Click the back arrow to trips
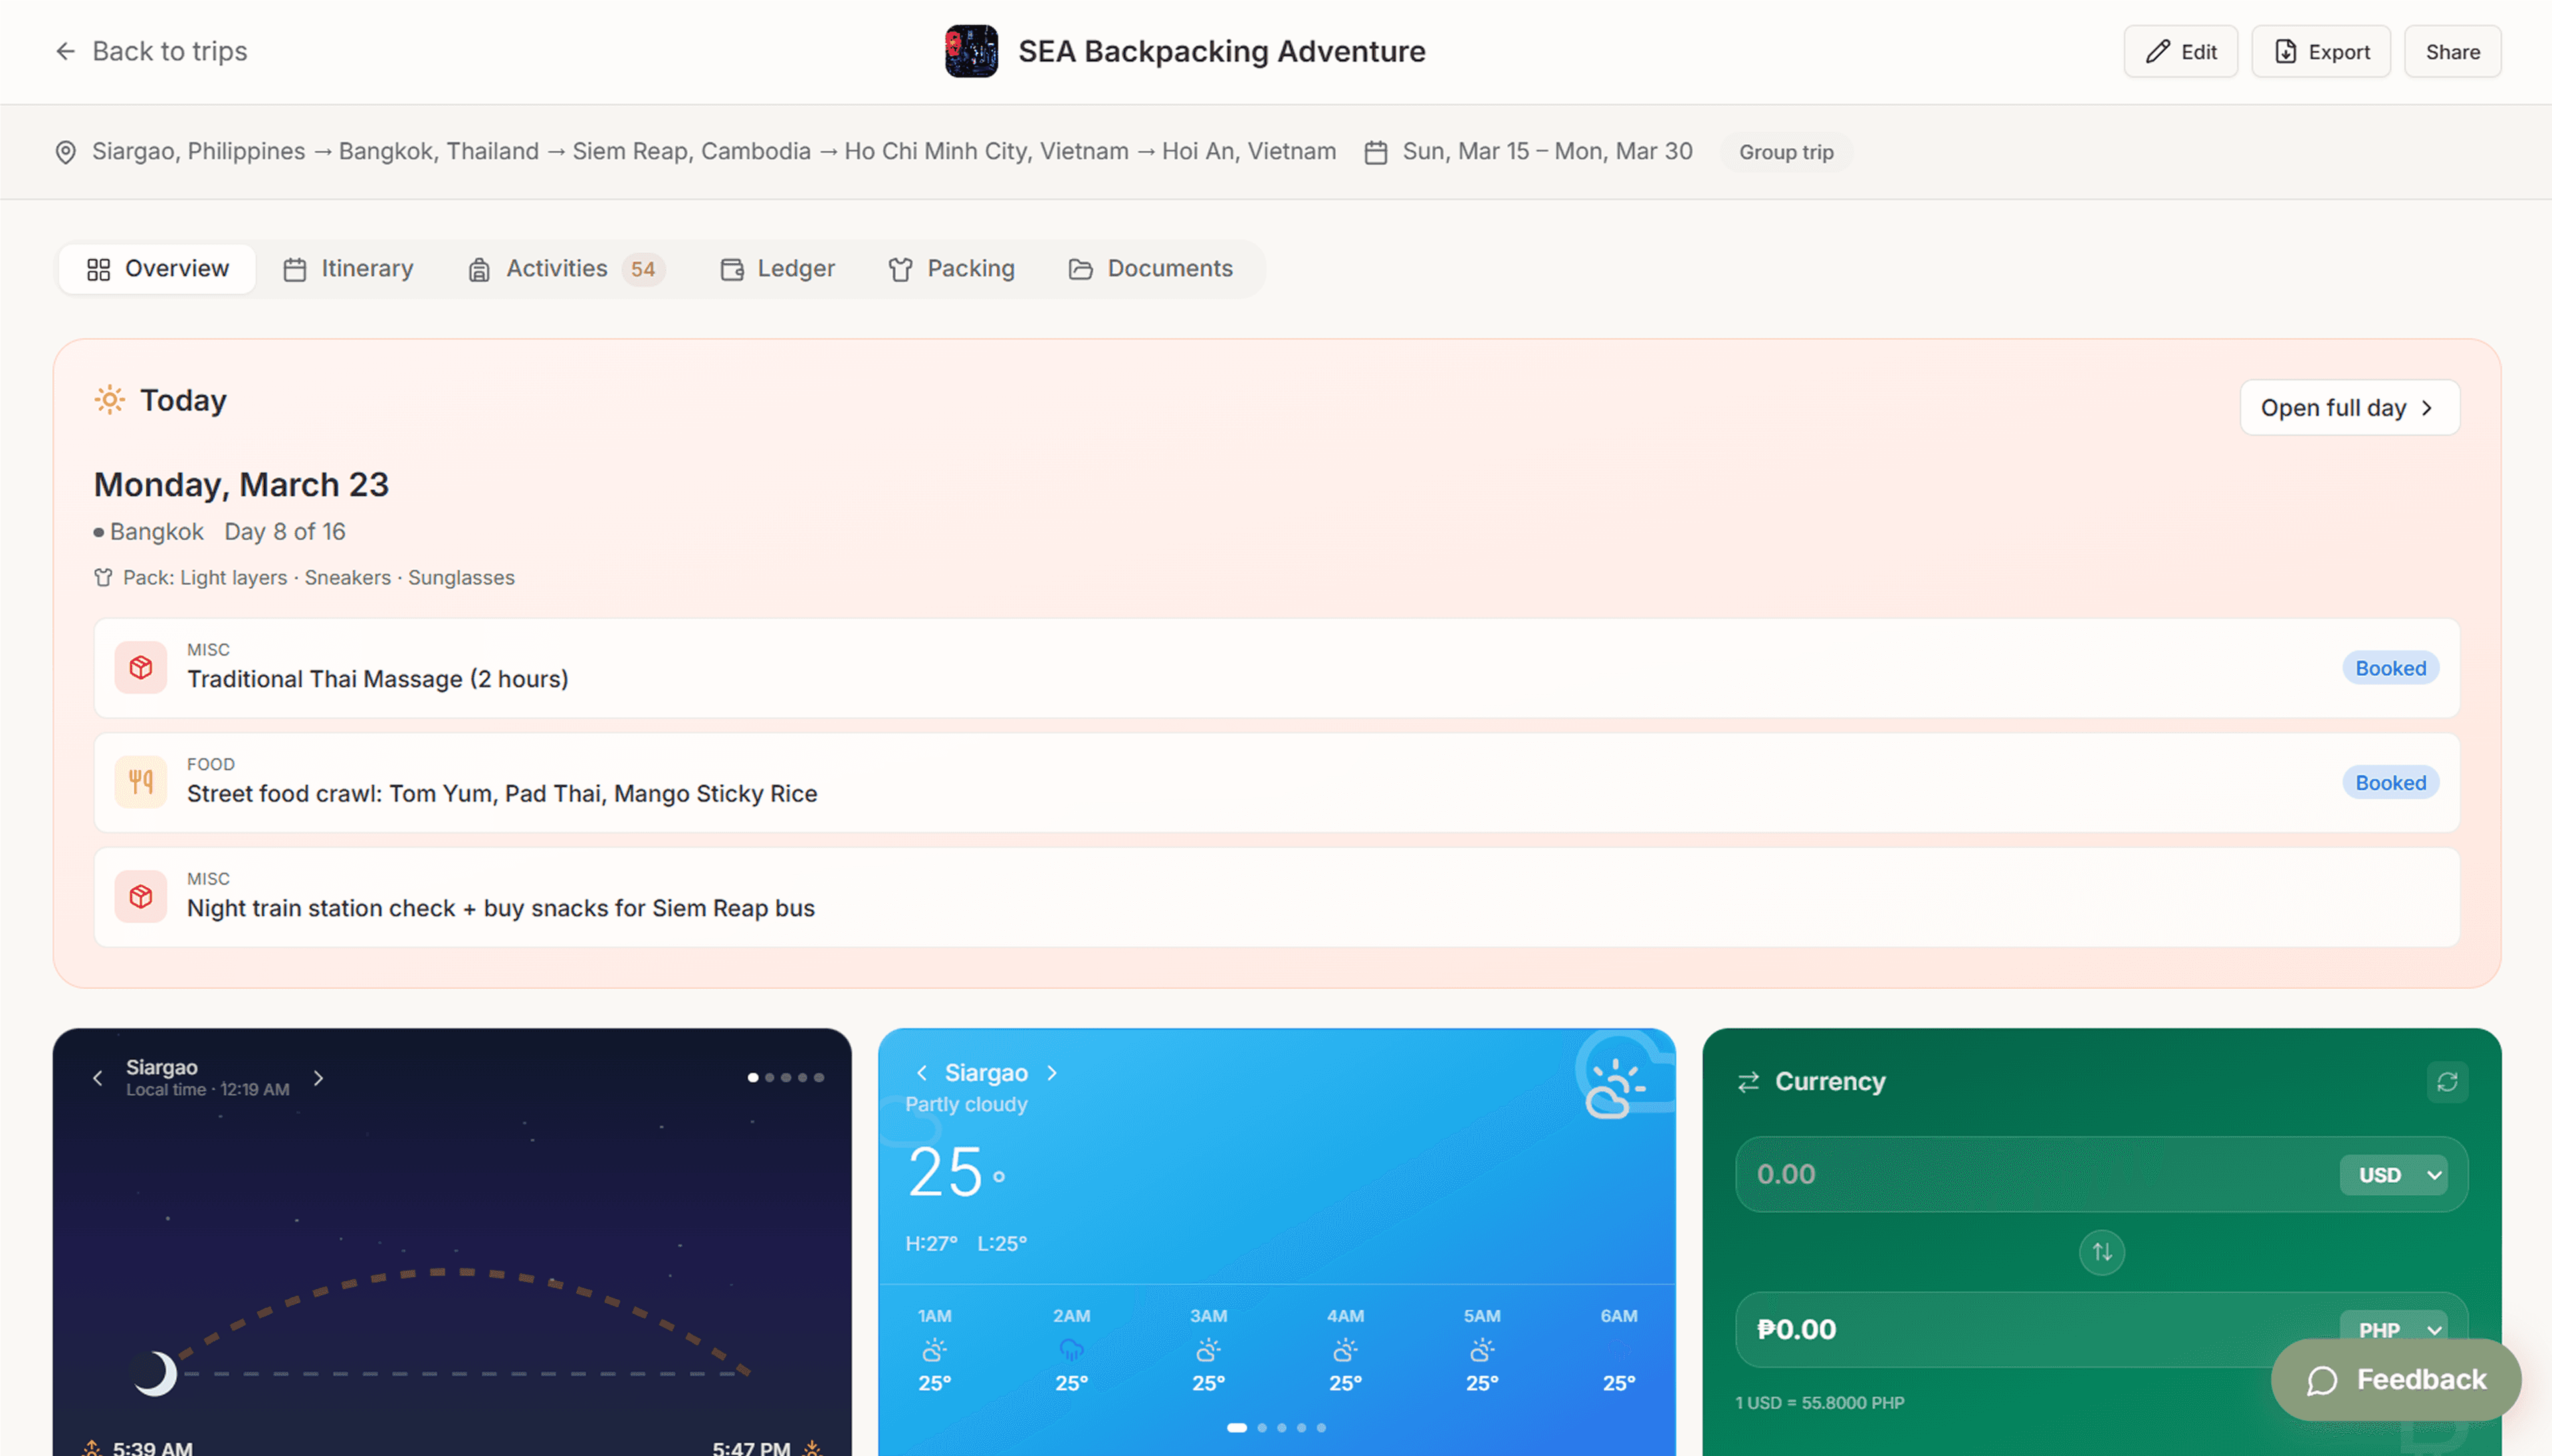 pyautogui.click(x=66, y=51)
